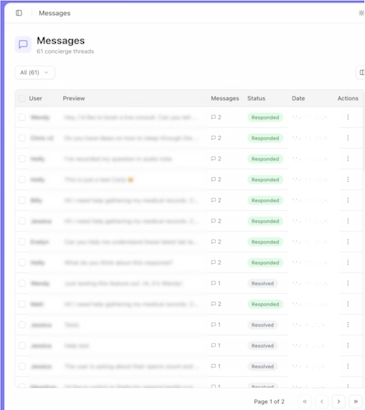Screen dimensions: 365x410
Task: Open actions menu for Jessica's 'Tests' row
Action: pos(348,325)
